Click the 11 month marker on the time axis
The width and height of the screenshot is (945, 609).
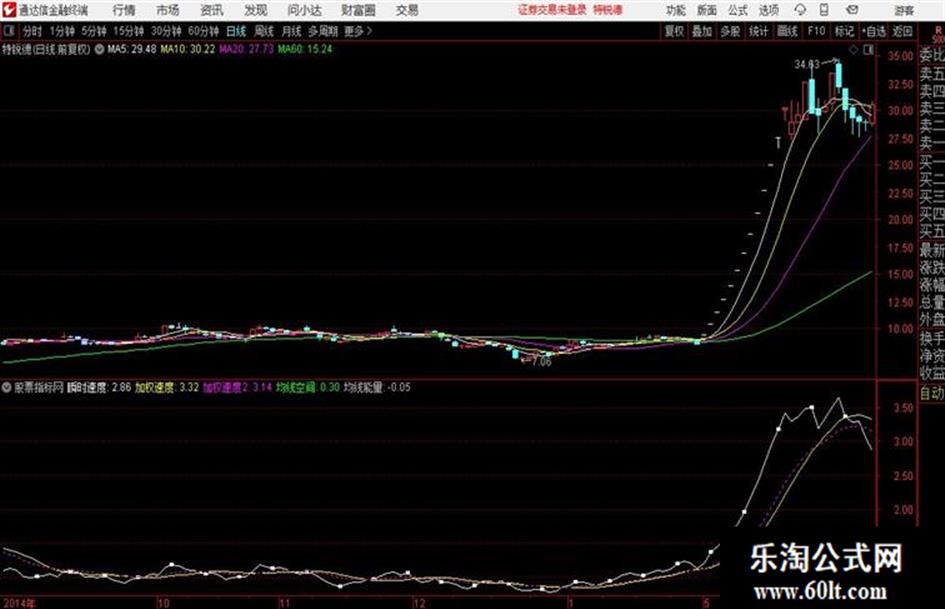pos(284,603)
